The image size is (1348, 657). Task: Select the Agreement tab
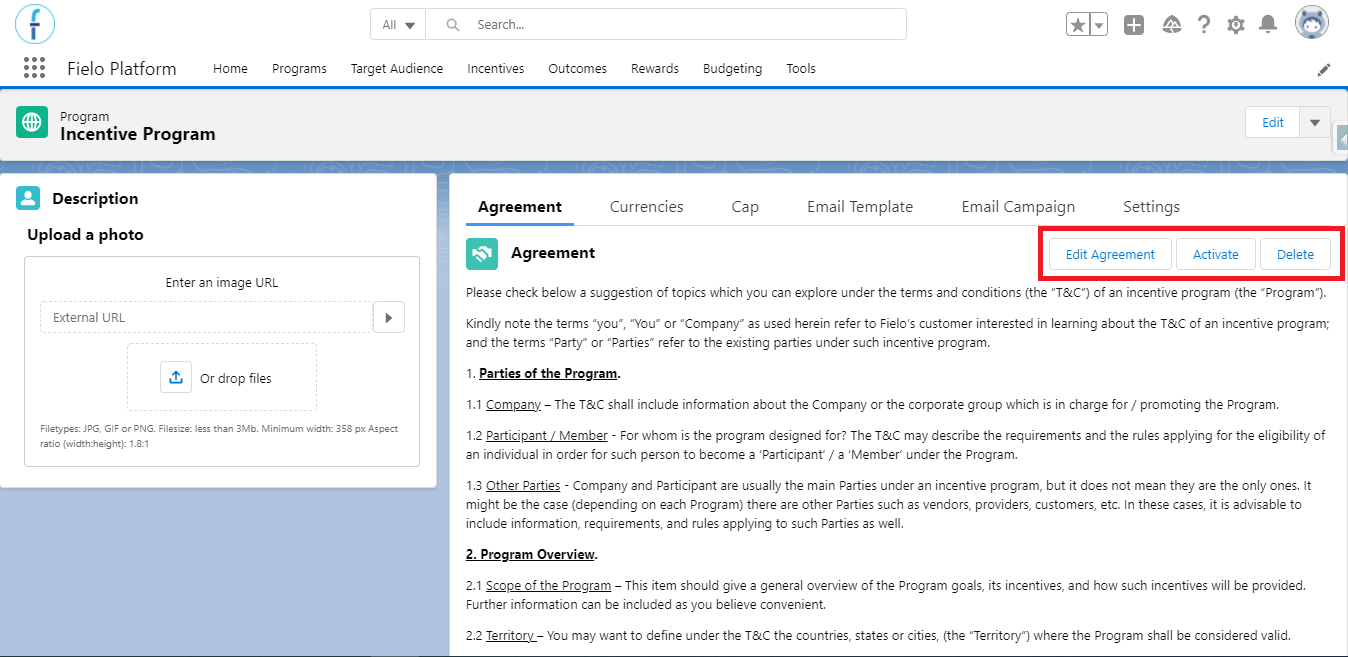(520, 207)
